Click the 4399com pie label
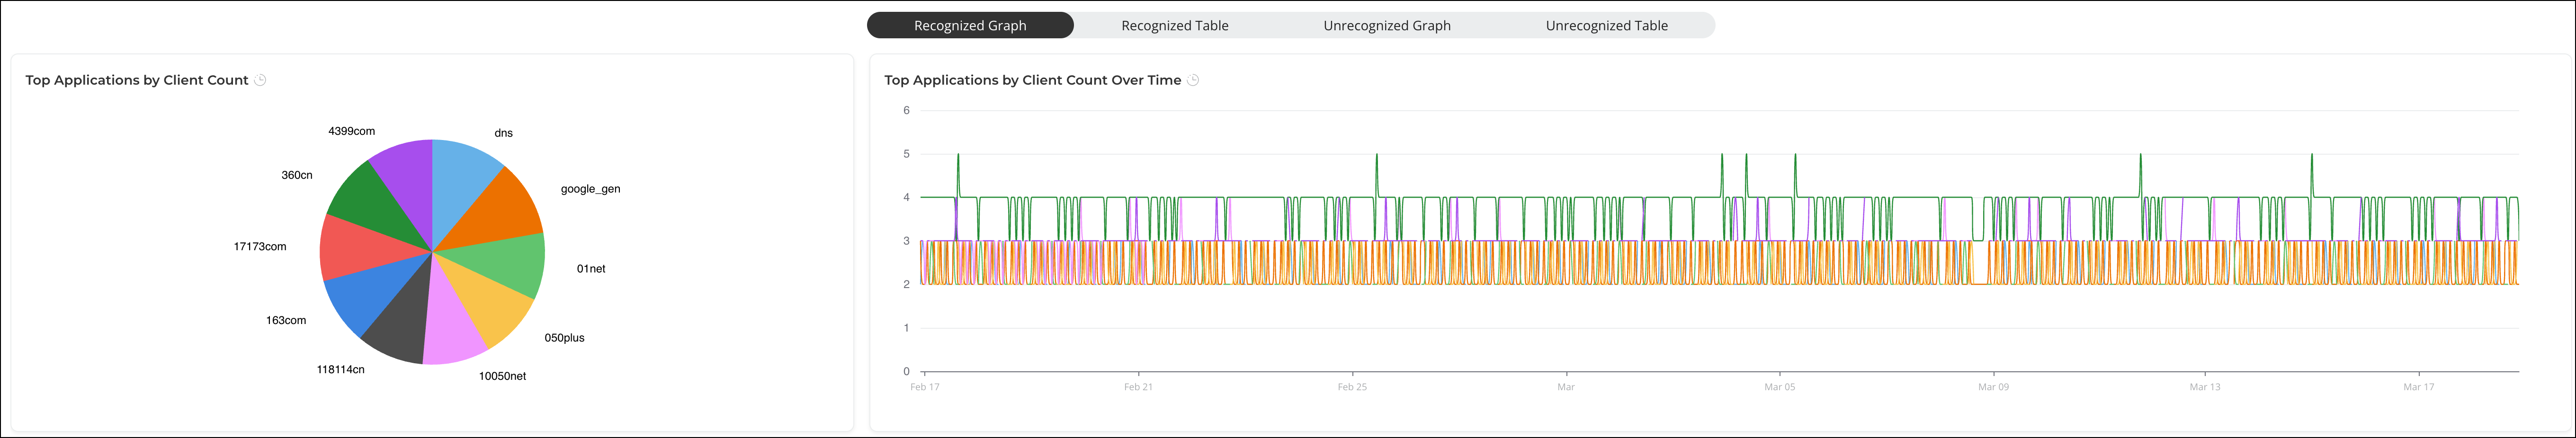Image resolution: width=2576 pixels, height=438 pixels. pos(351,131)
